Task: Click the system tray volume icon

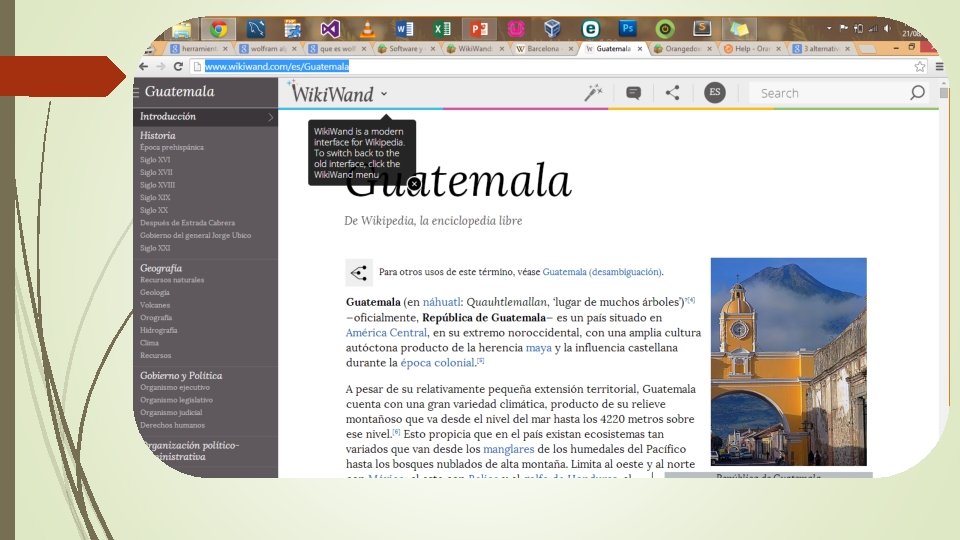Action: 887,28
